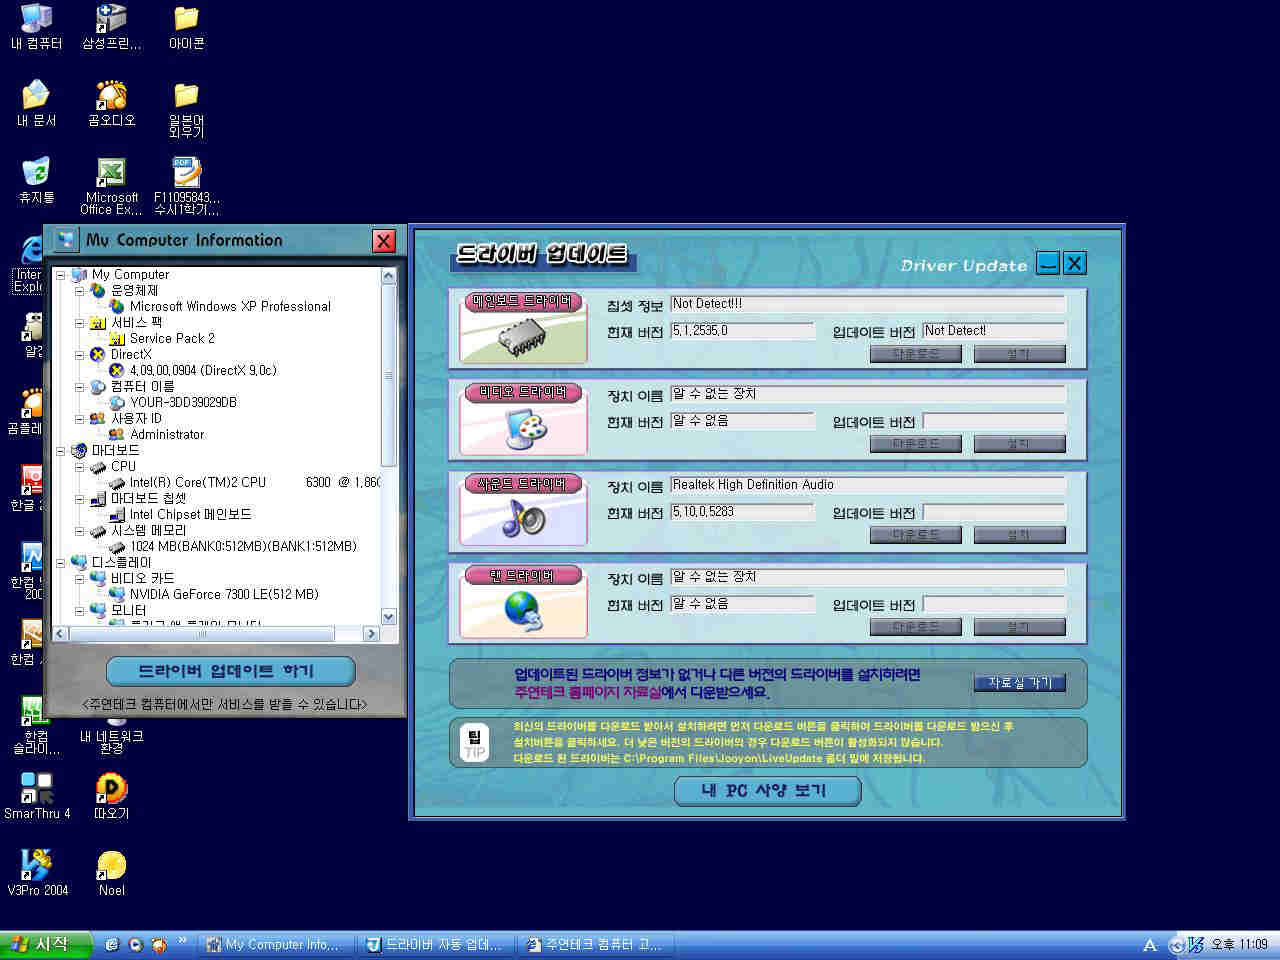Screen dimensions: 1280x960
Task: Open the Noel desktop icon
Action: pos(111,873)
